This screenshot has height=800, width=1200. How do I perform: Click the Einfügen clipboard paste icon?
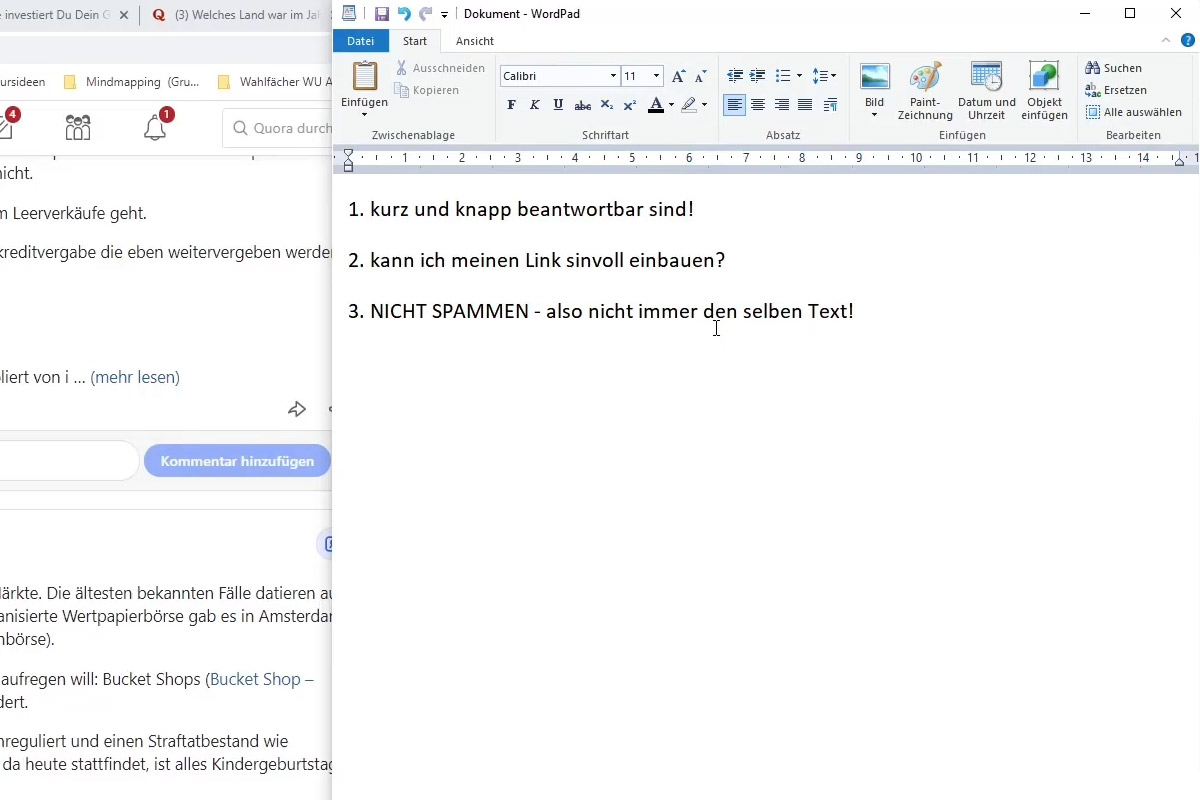pos(364,77)
